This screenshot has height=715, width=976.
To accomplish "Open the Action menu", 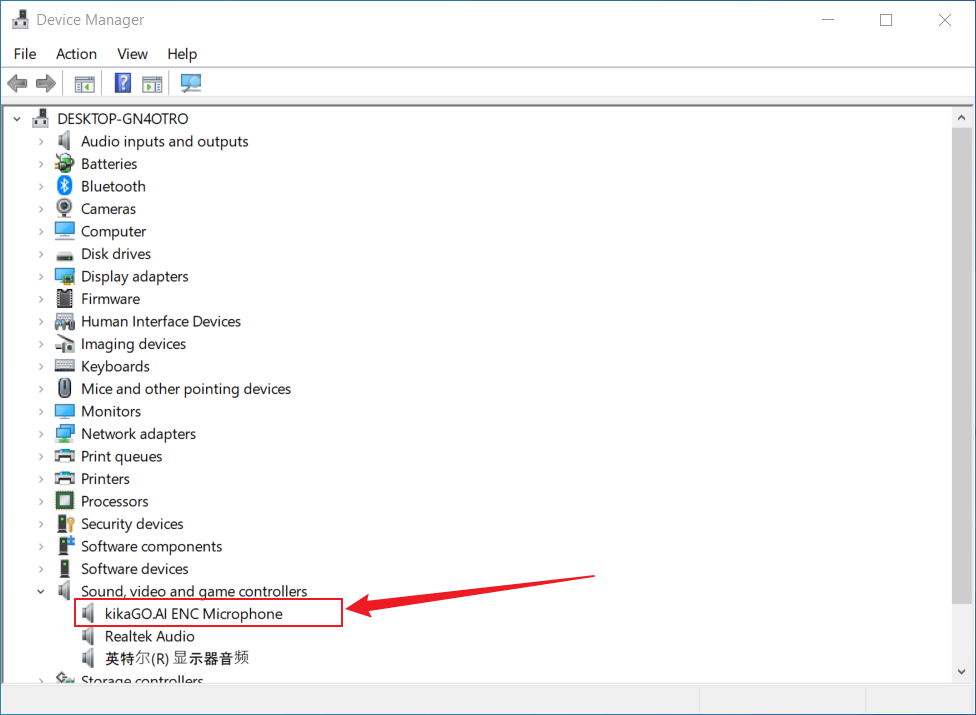I will [x=76, y=54].
